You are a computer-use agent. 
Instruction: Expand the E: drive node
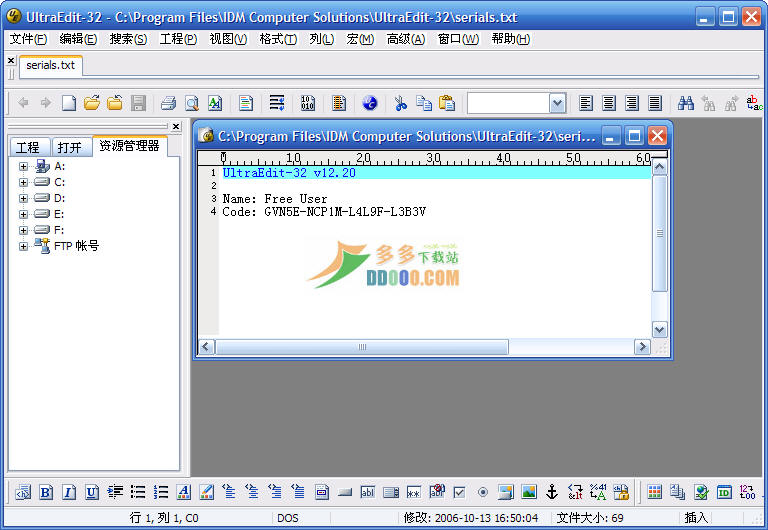(x=23, y=214)
